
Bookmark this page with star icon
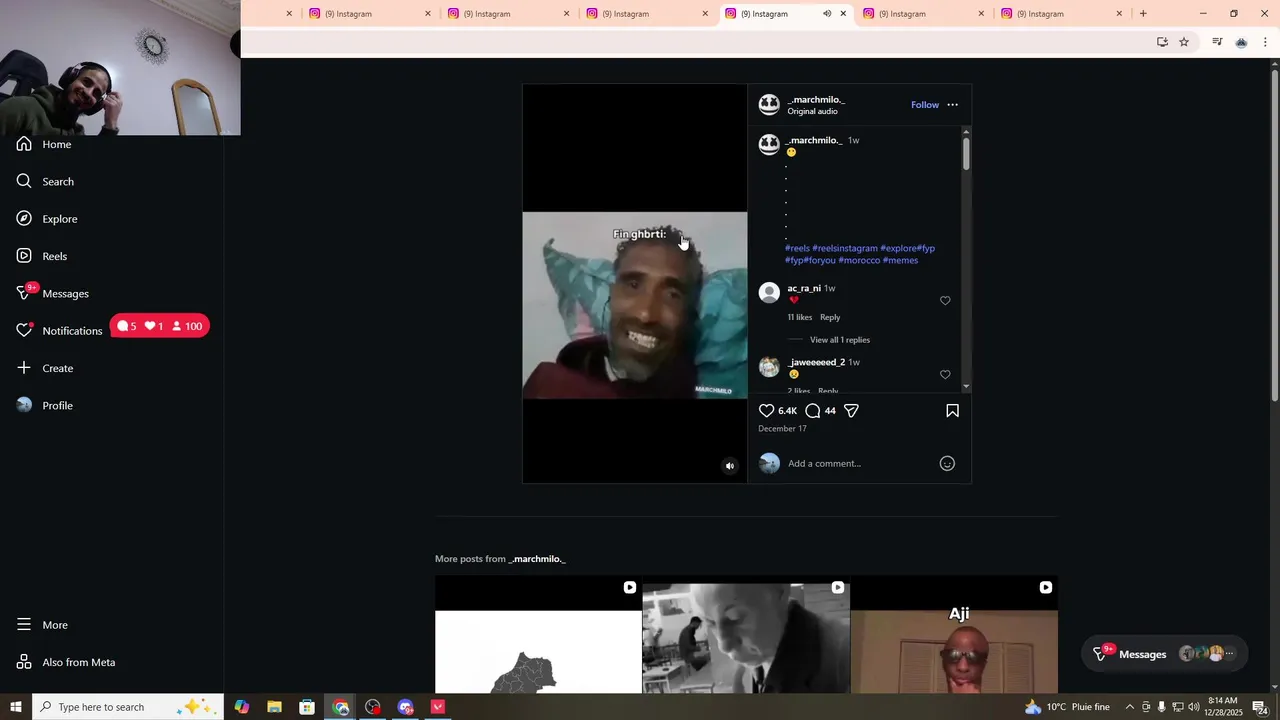[x=1184, y=42]
